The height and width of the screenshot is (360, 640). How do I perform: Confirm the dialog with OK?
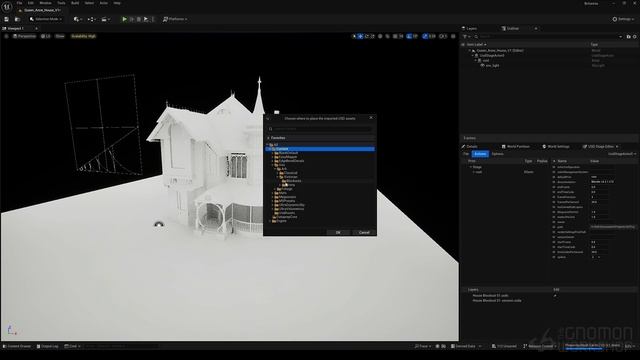(338, 232)
